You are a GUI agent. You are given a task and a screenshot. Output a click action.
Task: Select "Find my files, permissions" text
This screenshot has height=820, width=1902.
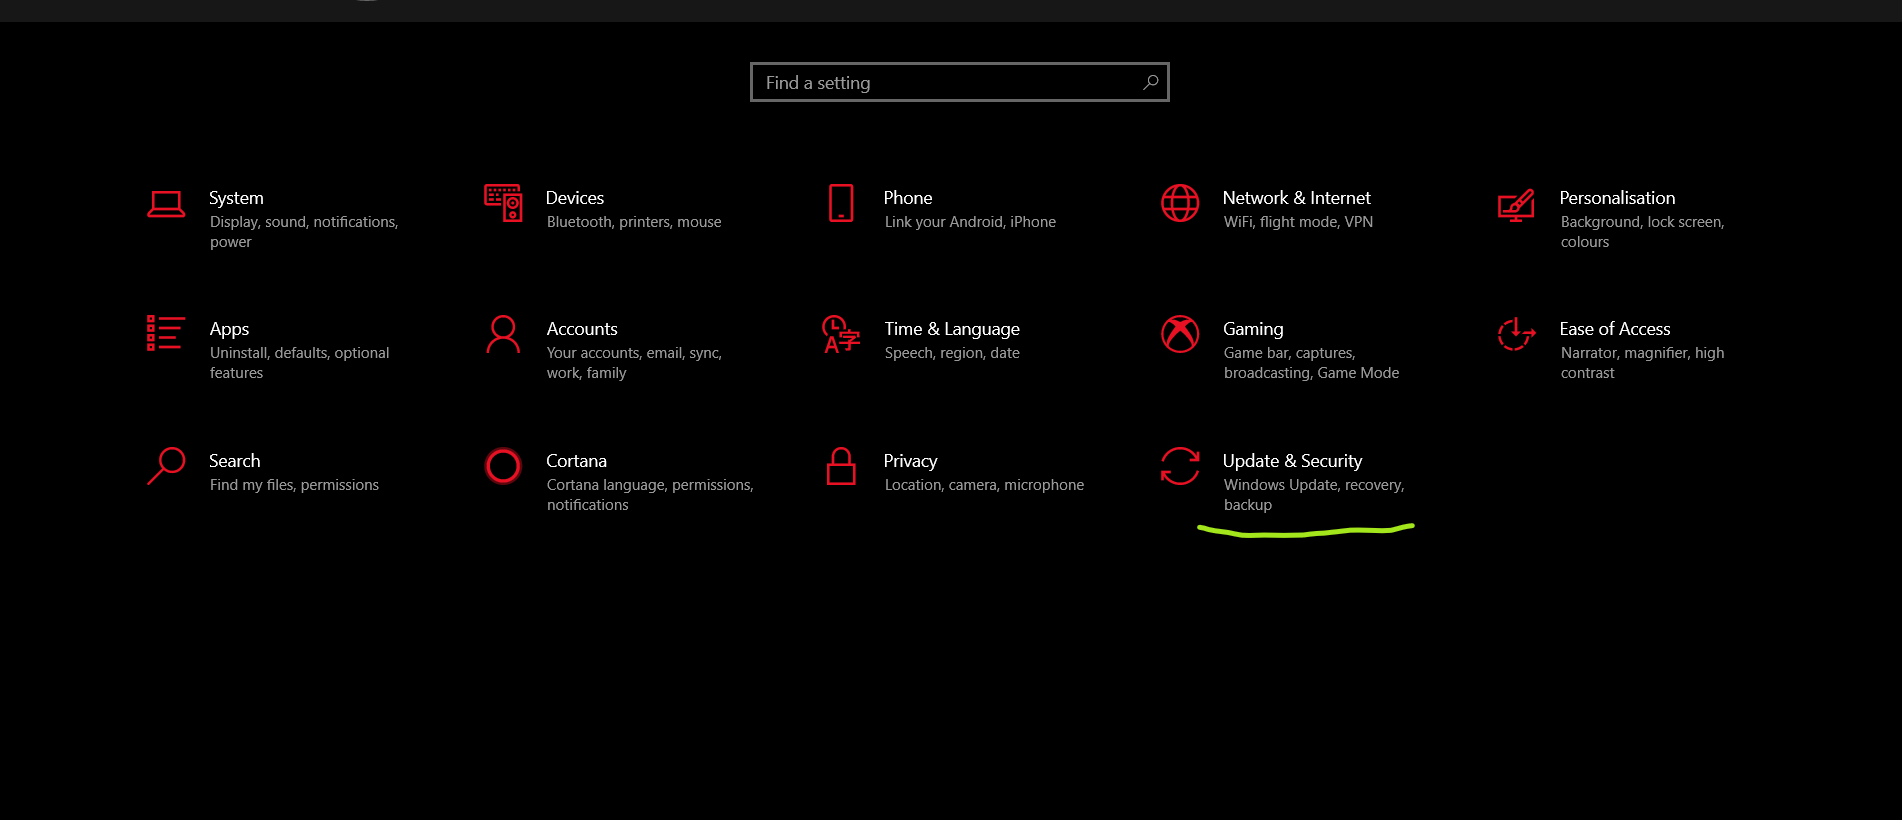tap(294, 485)
